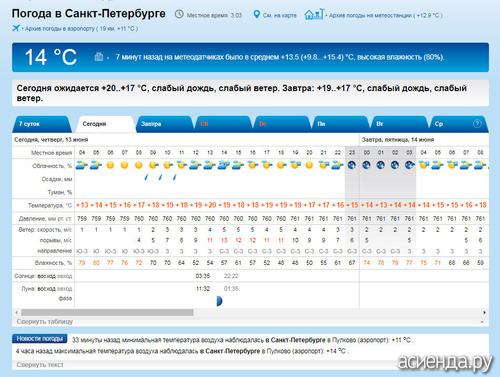This screenshot has height=377, width=500.
Task: Click the sun icon for hour 20
Action: (309, 165)
